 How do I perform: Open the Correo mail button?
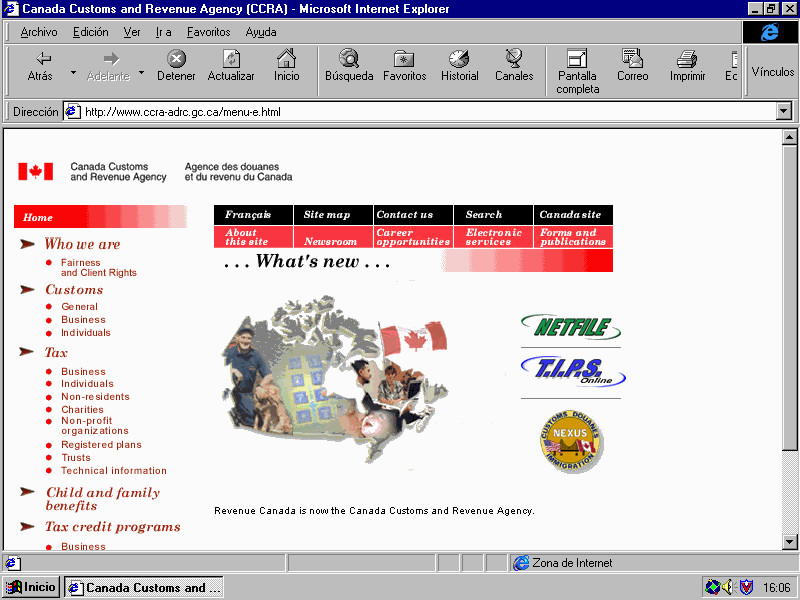(632, 66)
